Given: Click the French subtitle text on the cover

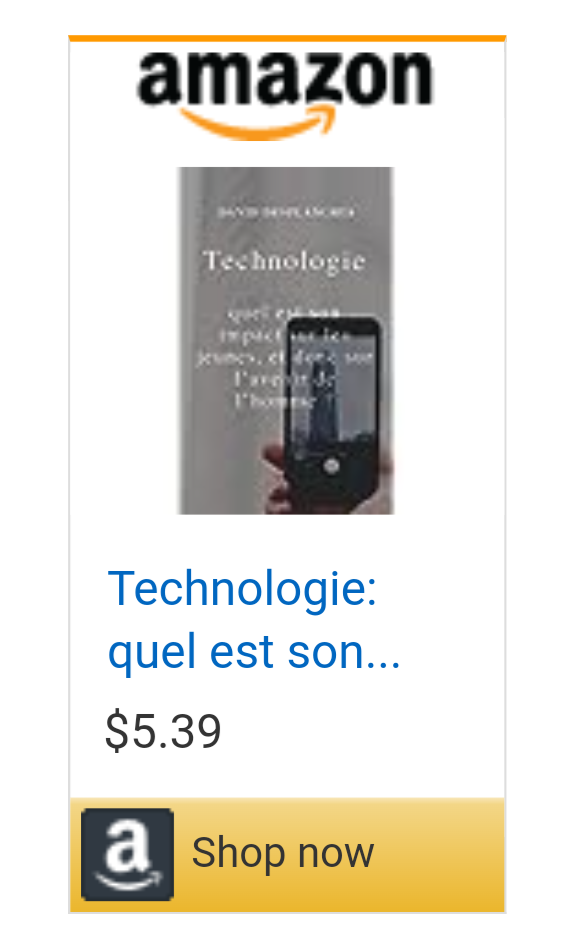Looking at the screenshot, I should [x=284, y=357].
